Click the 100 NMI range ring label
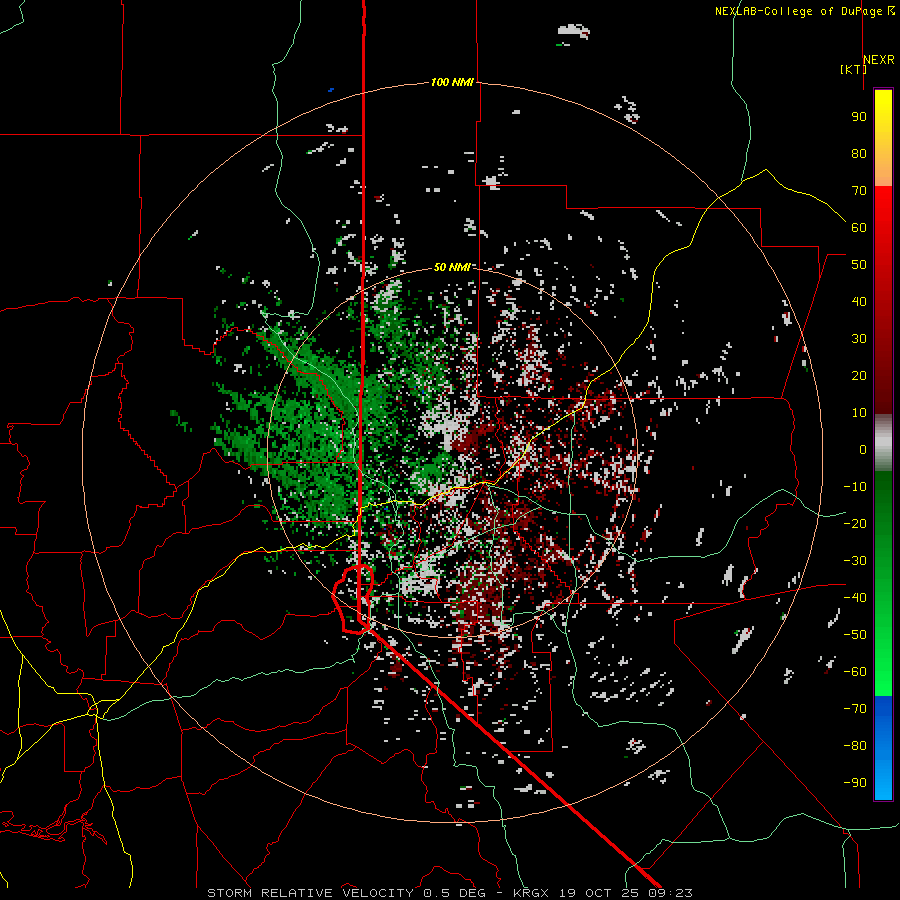900x900 pixels. tap(452, 82)
